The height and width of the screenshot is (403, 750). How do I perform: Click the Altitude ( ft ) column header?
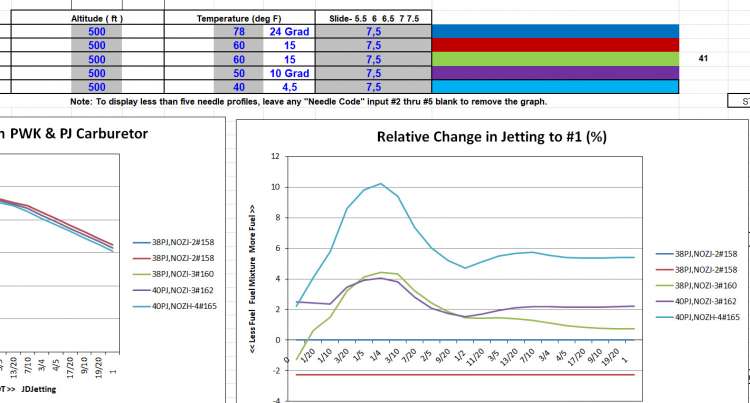pyautogui.click(x=97, y=18)
